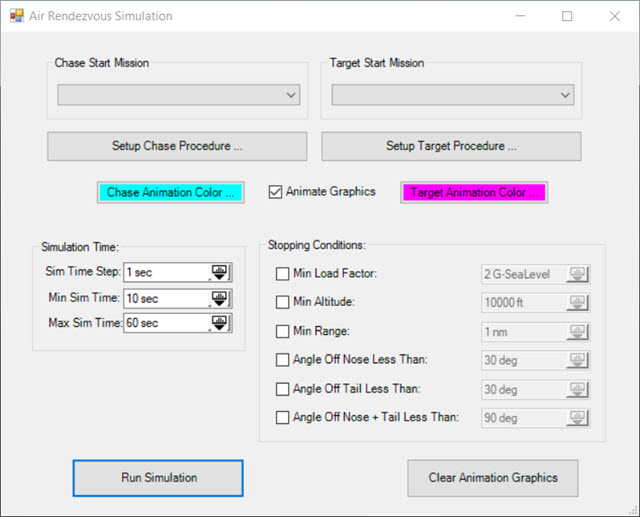640x517 pixels.
Task: Enable the Min Load Factor stopping condition
Action: click(x=282, y=274)
